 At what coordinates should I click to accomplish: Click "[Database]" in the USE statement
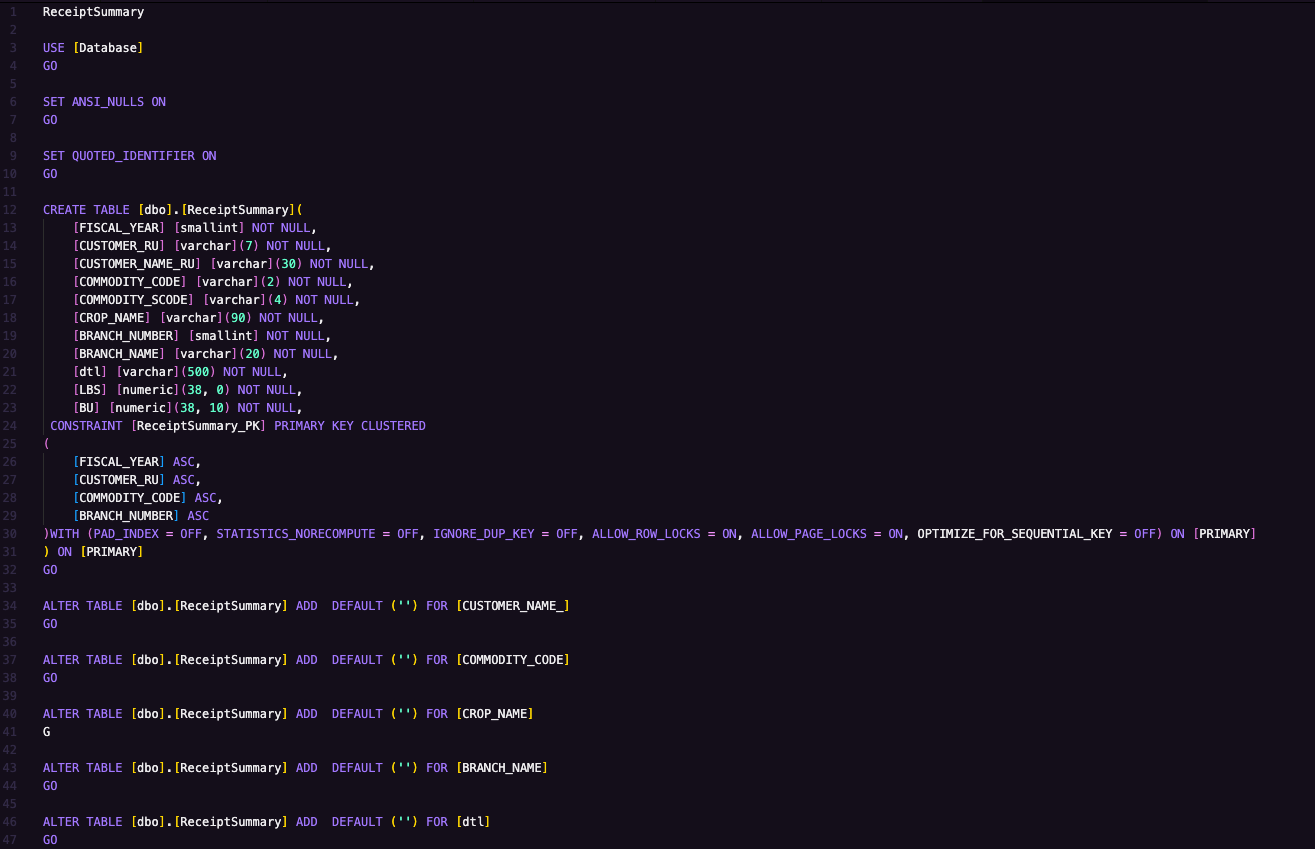click(x=108, y=48)
